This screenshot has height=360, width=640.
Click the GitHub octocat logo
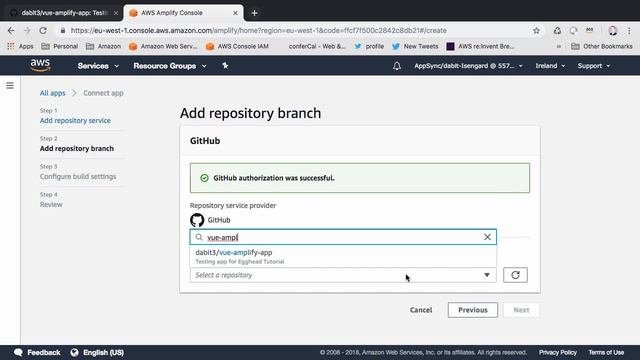197,220
